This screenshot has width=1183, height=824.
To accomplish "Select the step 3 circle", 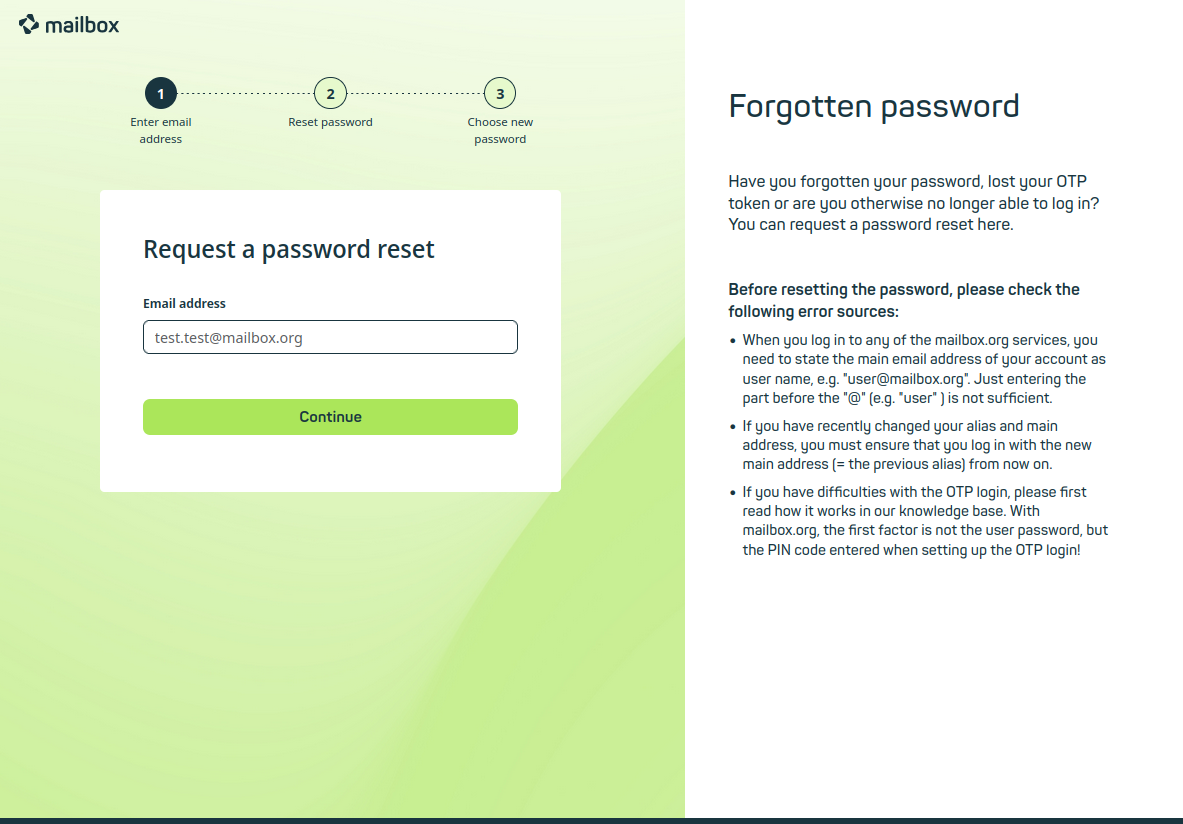I will [x=500, y=94].
